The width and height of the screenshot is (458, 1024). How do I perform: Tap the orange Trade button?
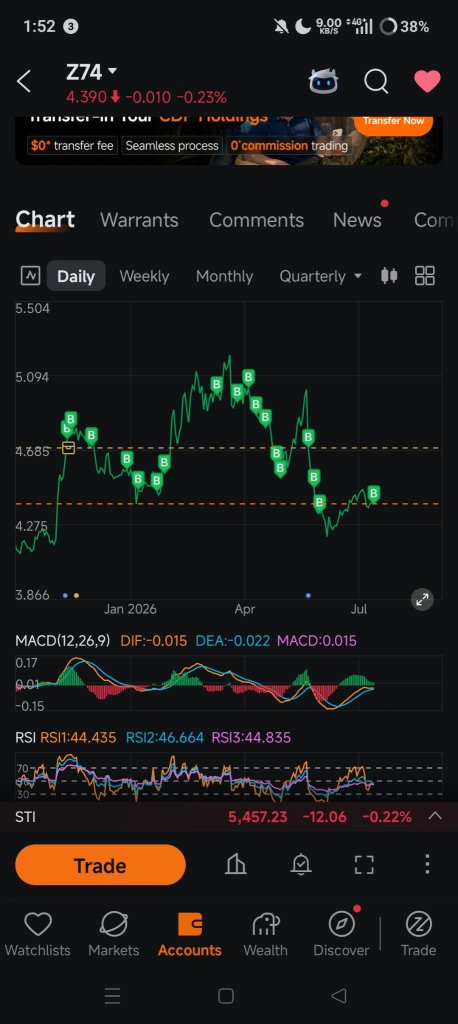pyautogui.click(x=100, y=865)
